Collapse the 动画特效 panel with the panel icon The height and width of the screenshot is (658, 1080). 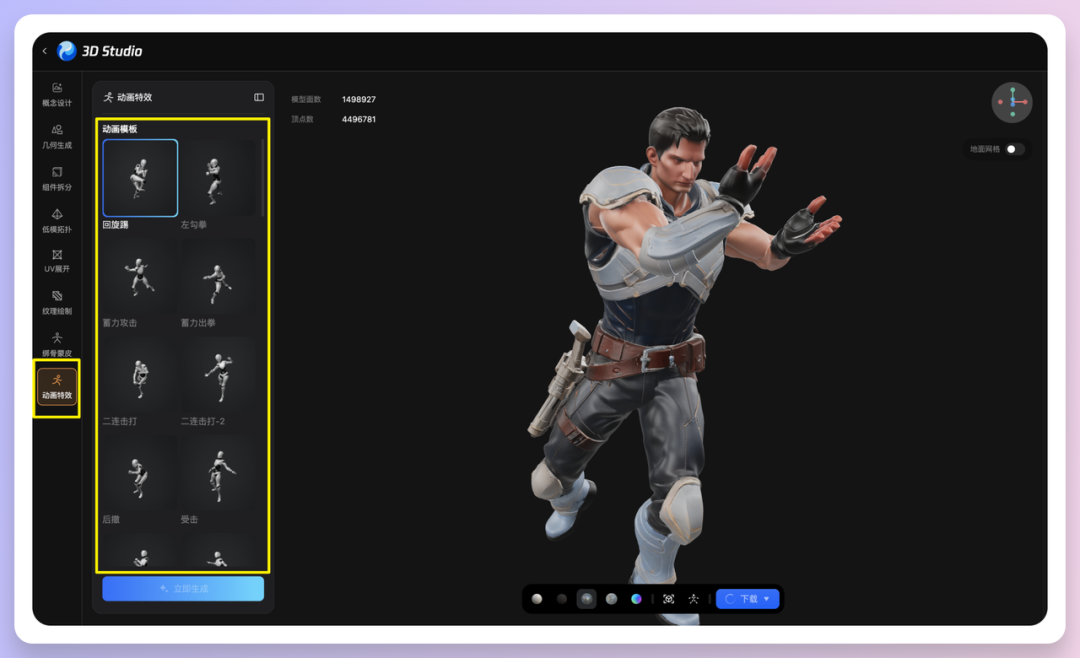coord(259,97)
